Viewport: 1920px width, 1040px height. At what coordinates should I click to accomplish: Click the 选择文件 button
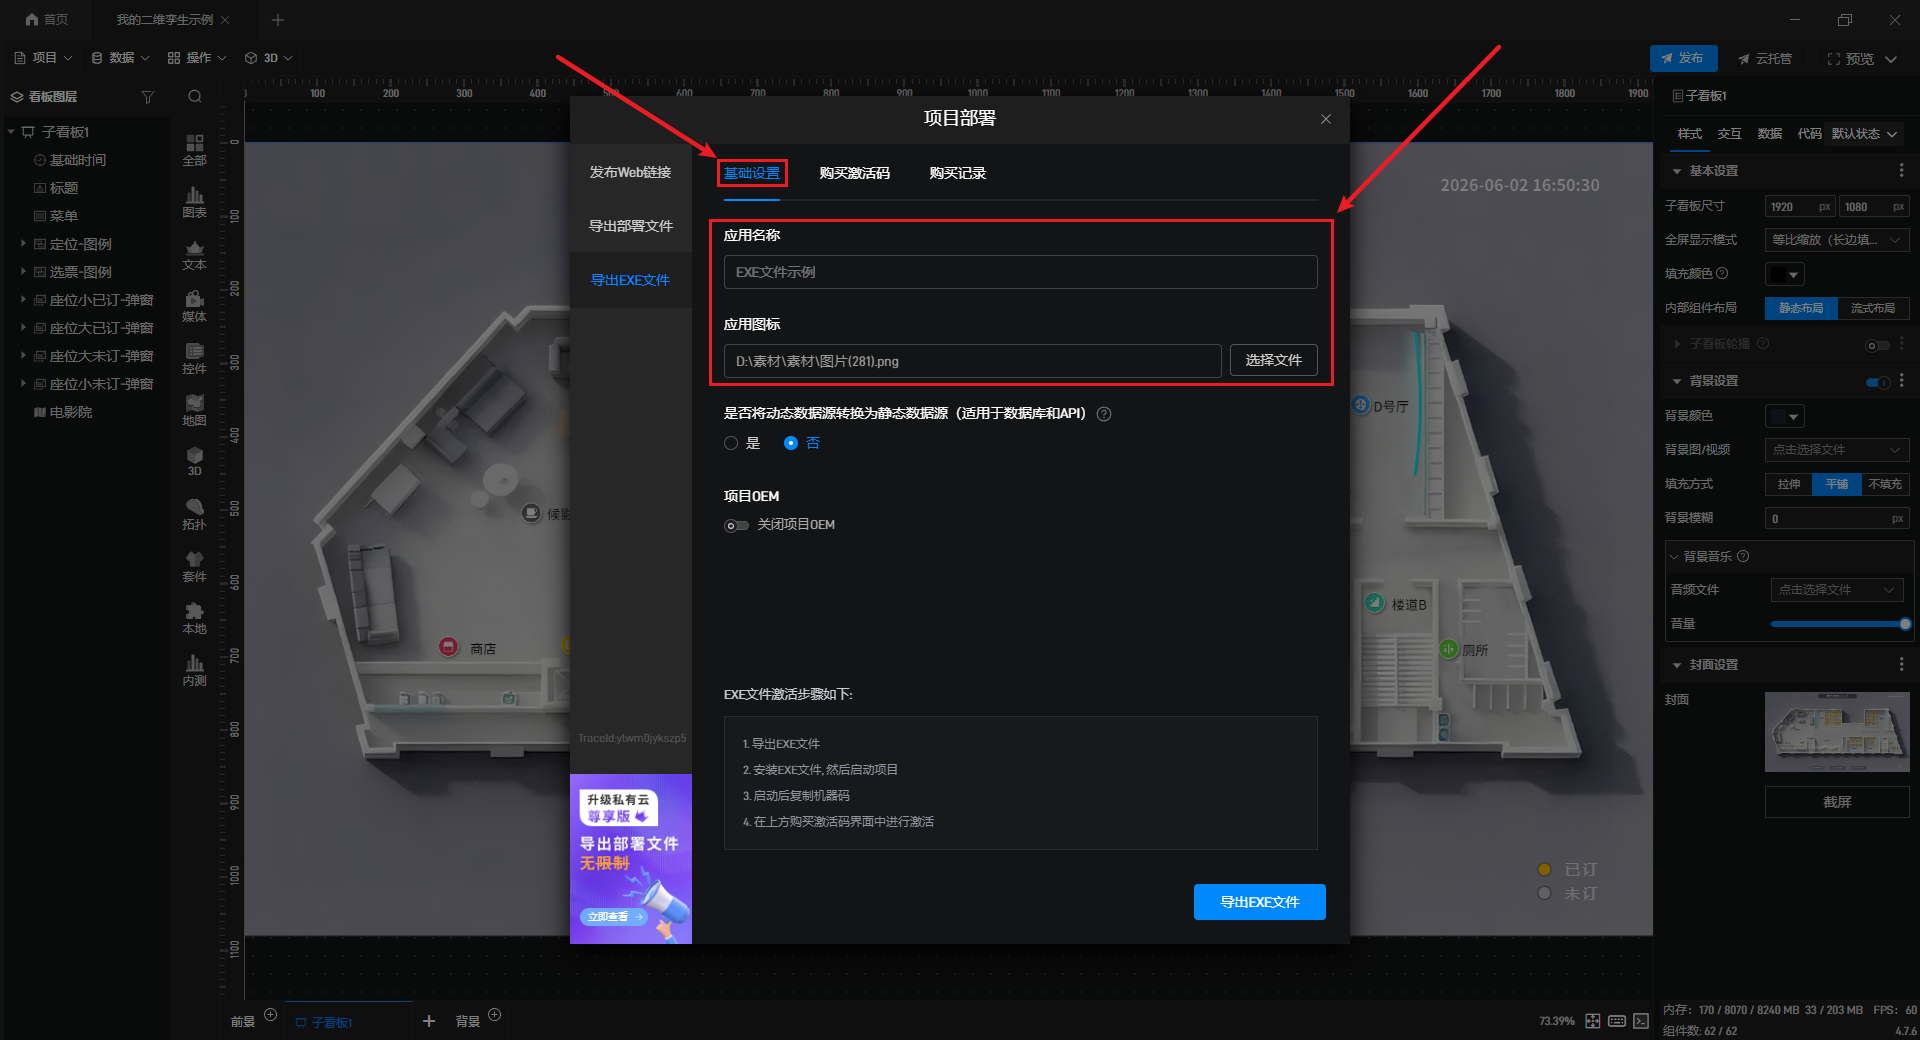[1273, 360]
